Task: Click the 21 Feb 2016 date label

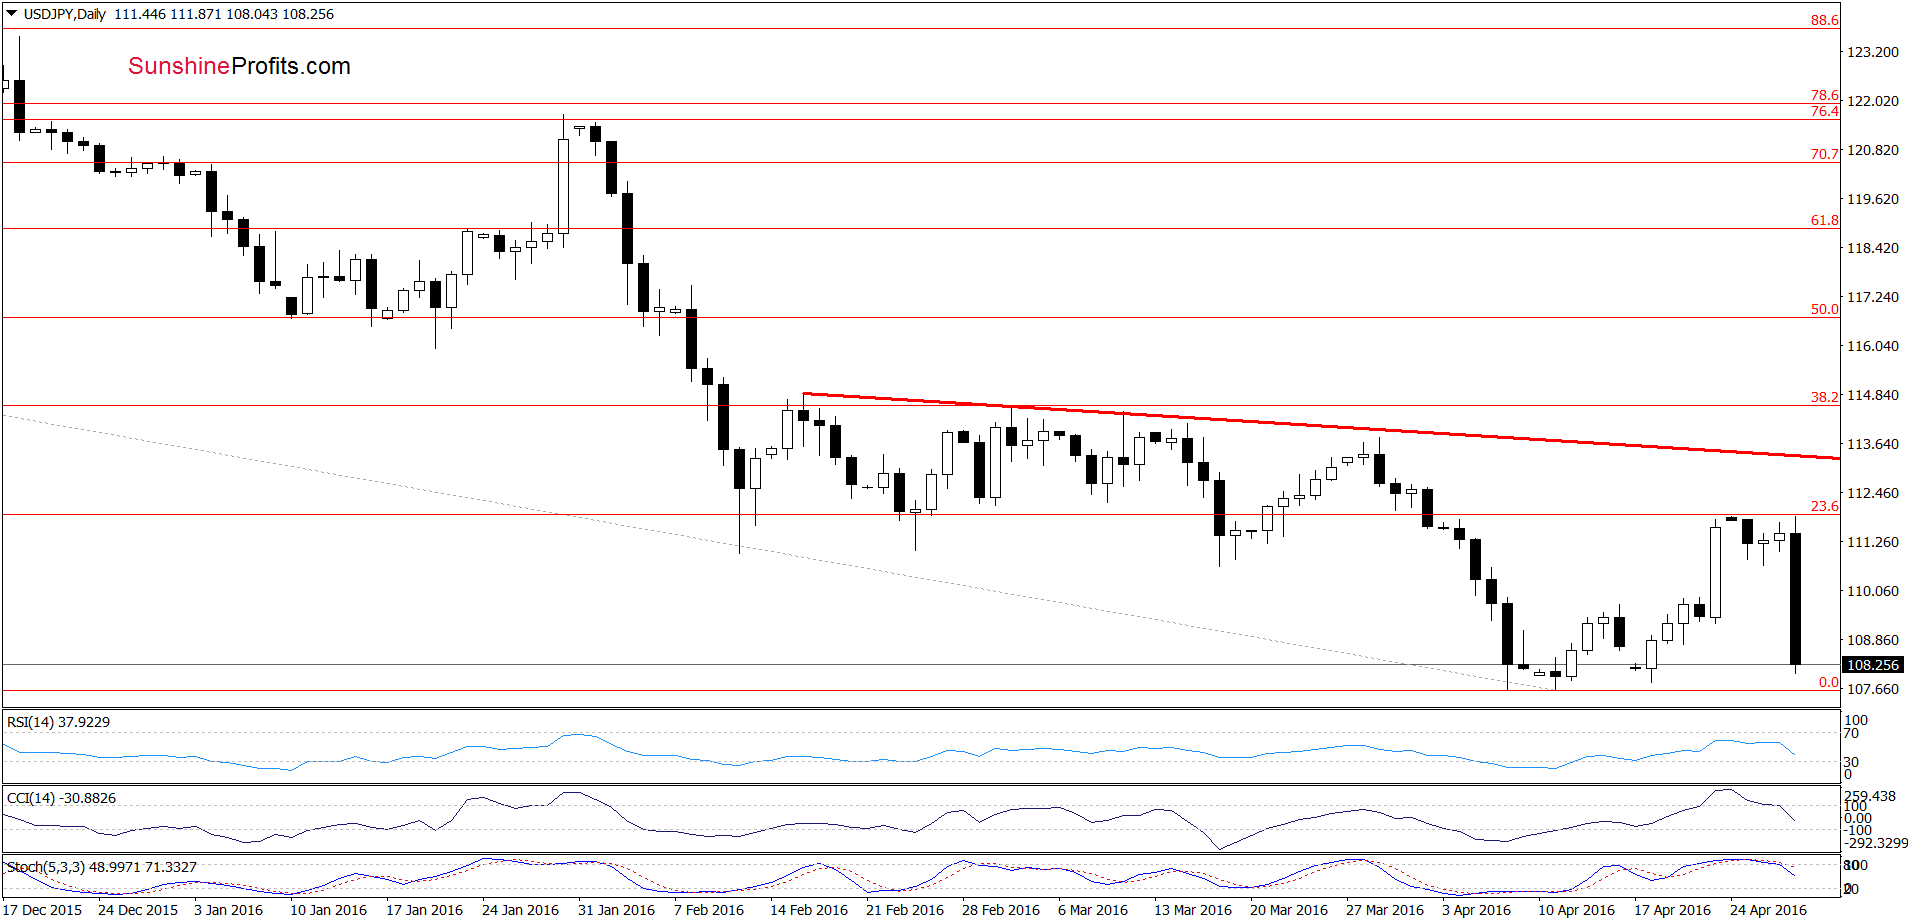Action: coord(905,910)
